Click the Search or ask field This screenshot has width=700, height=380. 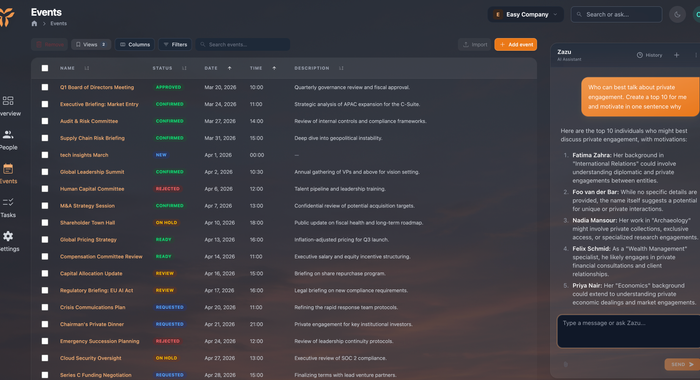click(x=617, y=14)
